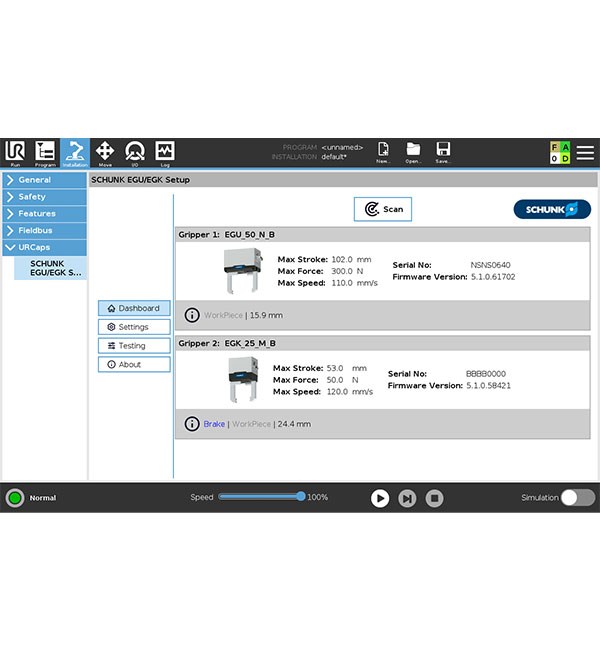Screen dimensions: 600x650
Task: Open the Move tab icon
Action: [105, 153]
